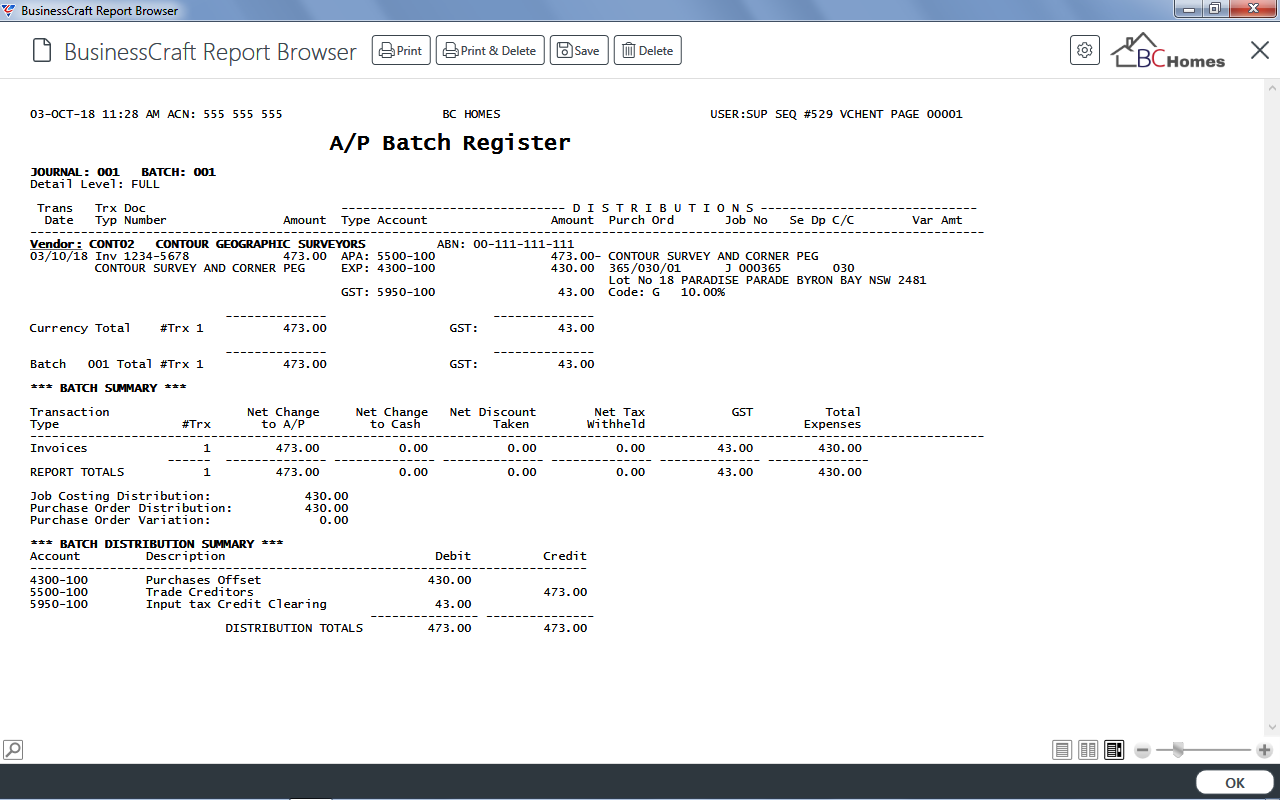This screenshot has height=800, width=1280.
Task: Open search with the magnifier icon at bottom left
Action: click(13, 749)
